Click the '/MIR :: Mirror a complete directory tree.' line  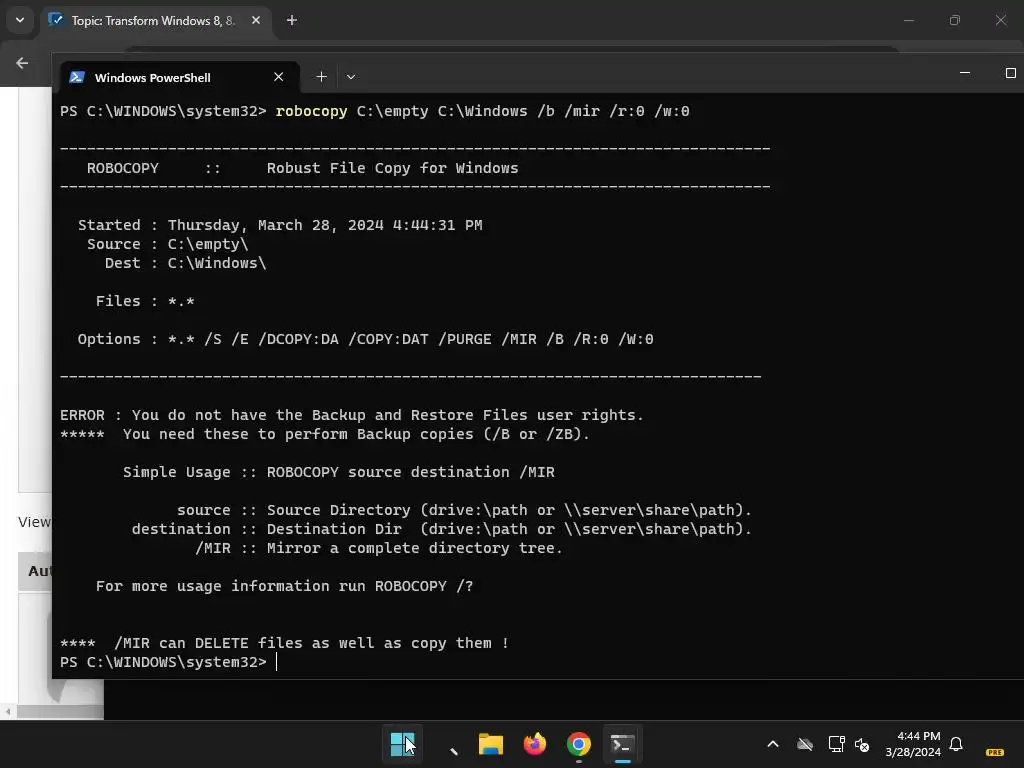pyautogui.click(x=379, y=548)
